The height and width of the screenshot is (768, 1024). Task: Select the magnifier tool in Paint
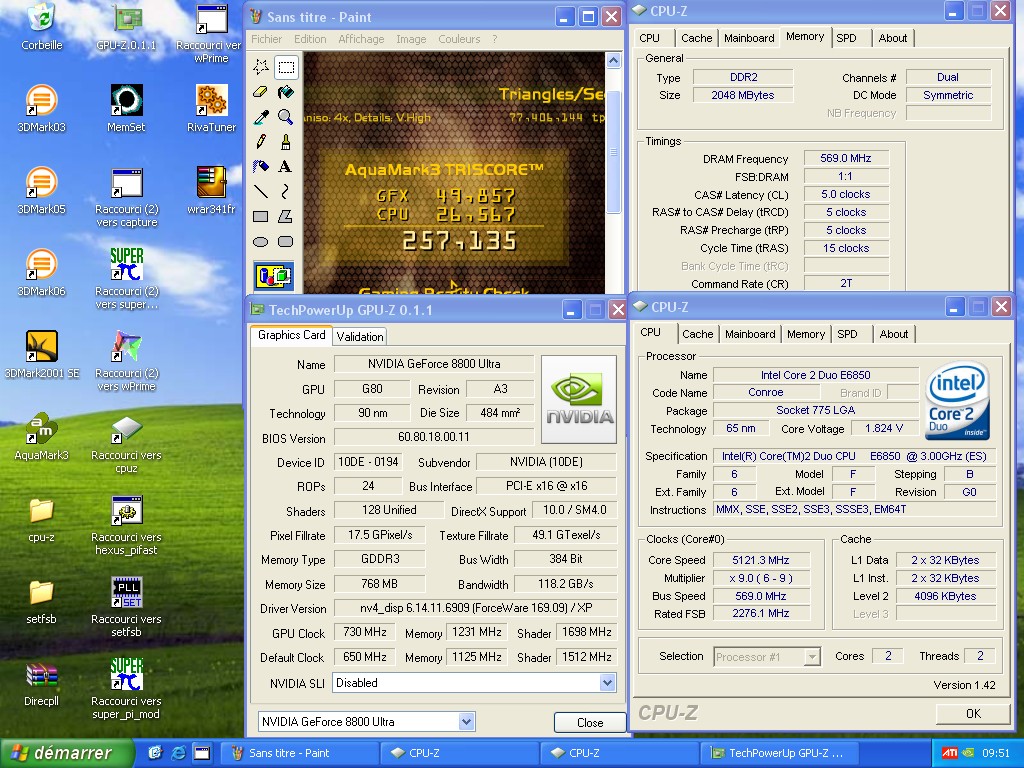tap(285, 117)
